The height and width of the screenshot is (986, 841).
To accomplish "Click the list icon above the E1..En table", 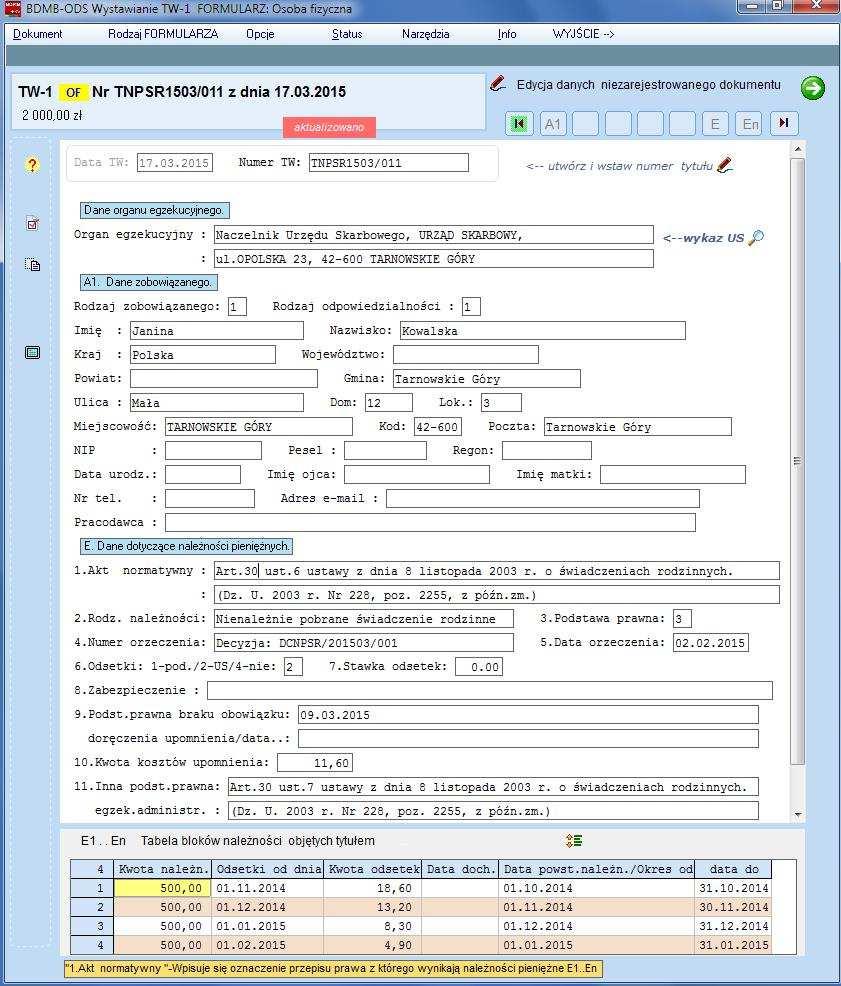I will coord(574,841).
